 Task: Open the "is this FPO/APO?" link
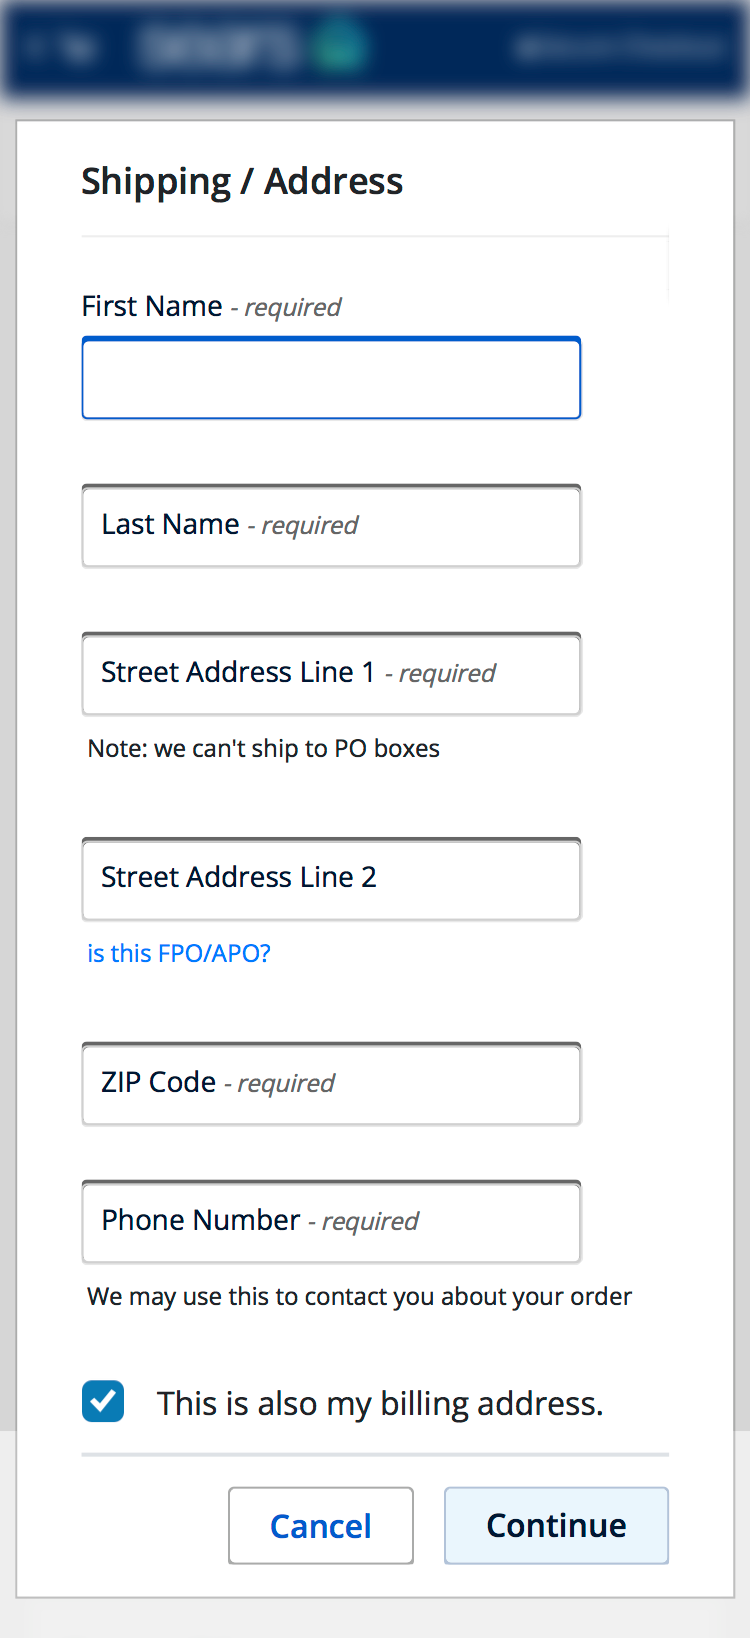[x=178, y=953]
